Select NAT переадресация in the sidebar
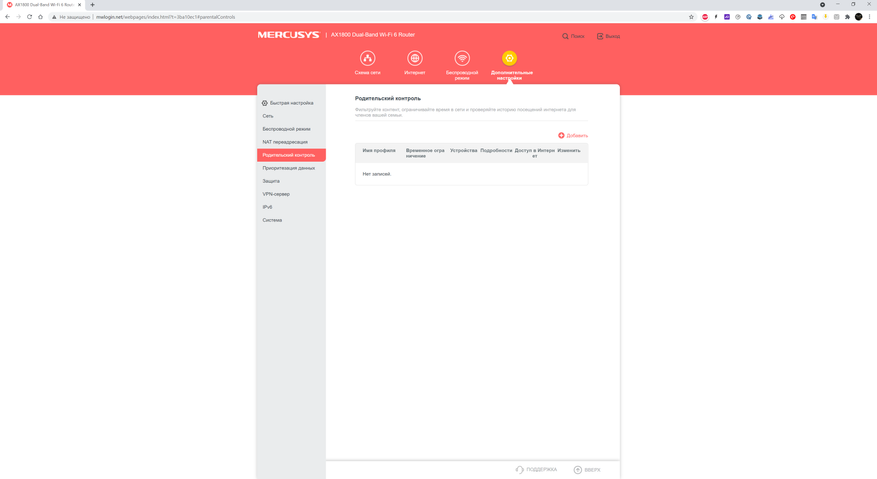Viewport: 877px width, 479px height. 285,142
